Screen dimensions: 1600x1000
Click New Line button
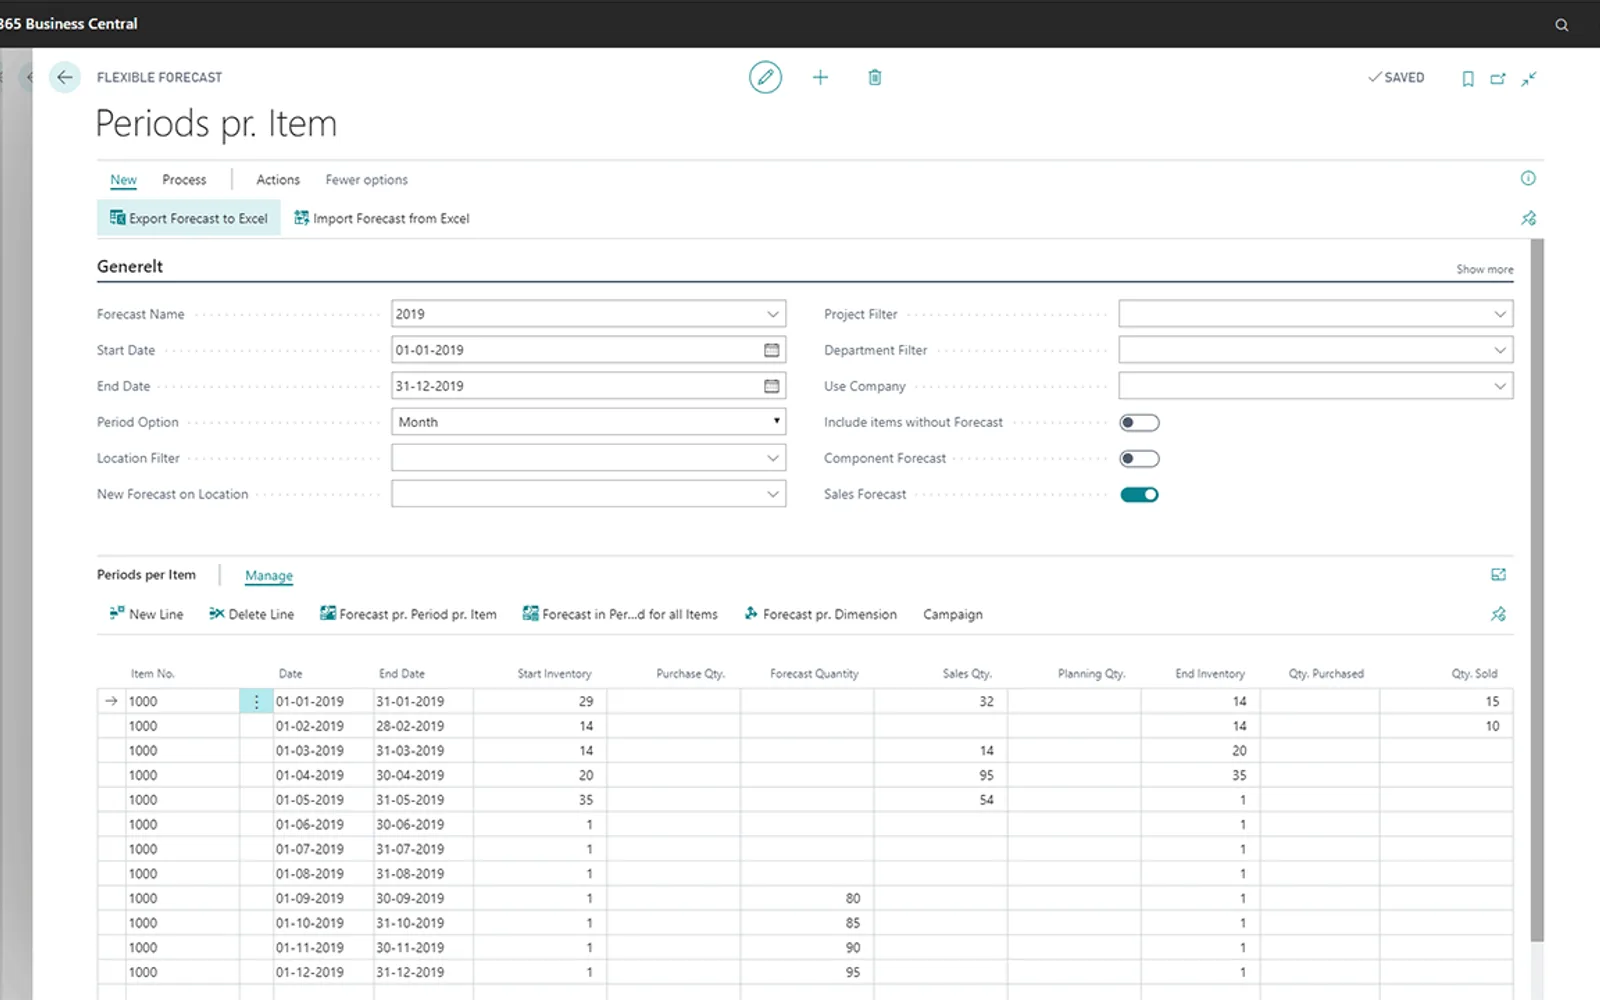coord(146,614)
